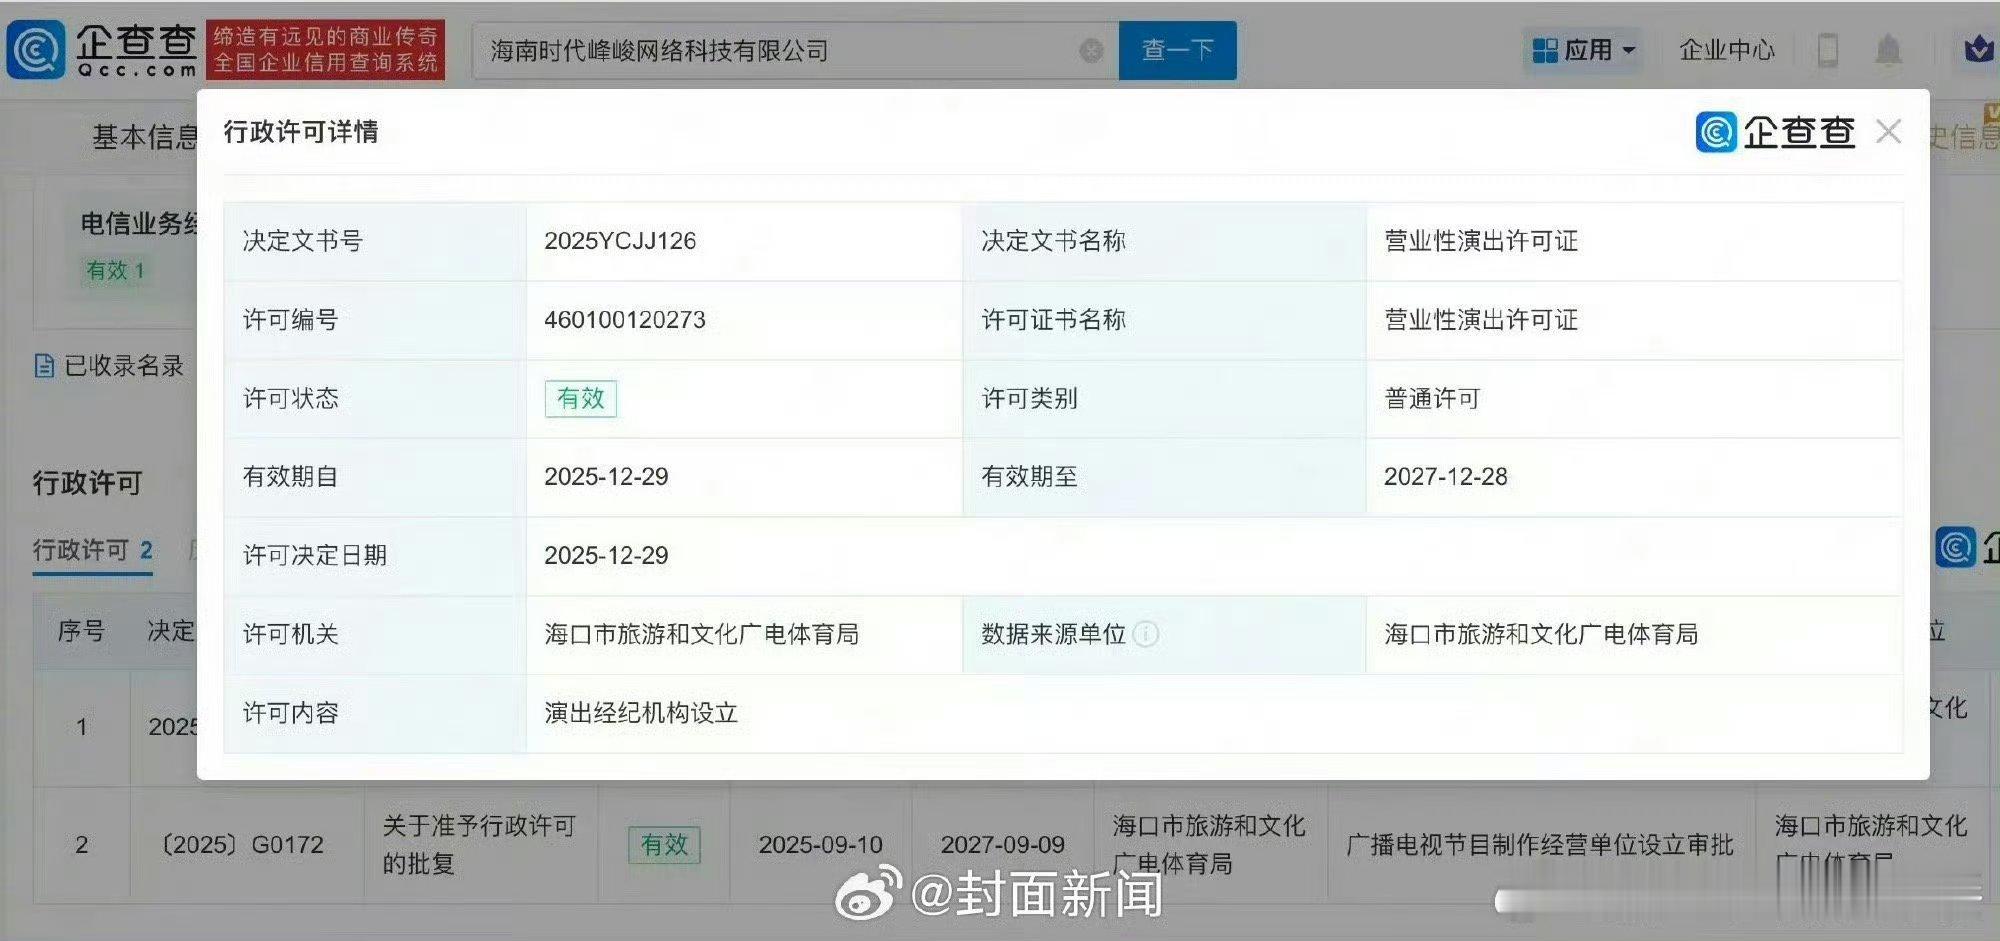Click the 普通许可 value
This screenshot has height=941, width=2000.
pyautogui.click(x=1432, y=399)
